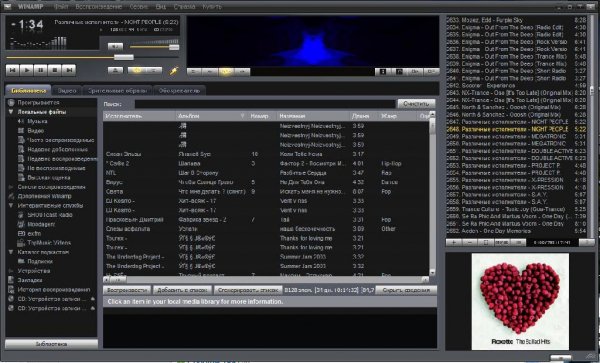Open the Файл menu
The image size is (600, 363).
(61, 7)
